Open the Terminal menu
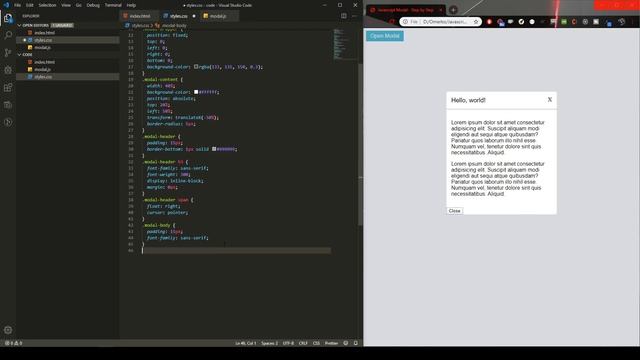The width and height of the screenshot is (640, 360). pos(113,5)
